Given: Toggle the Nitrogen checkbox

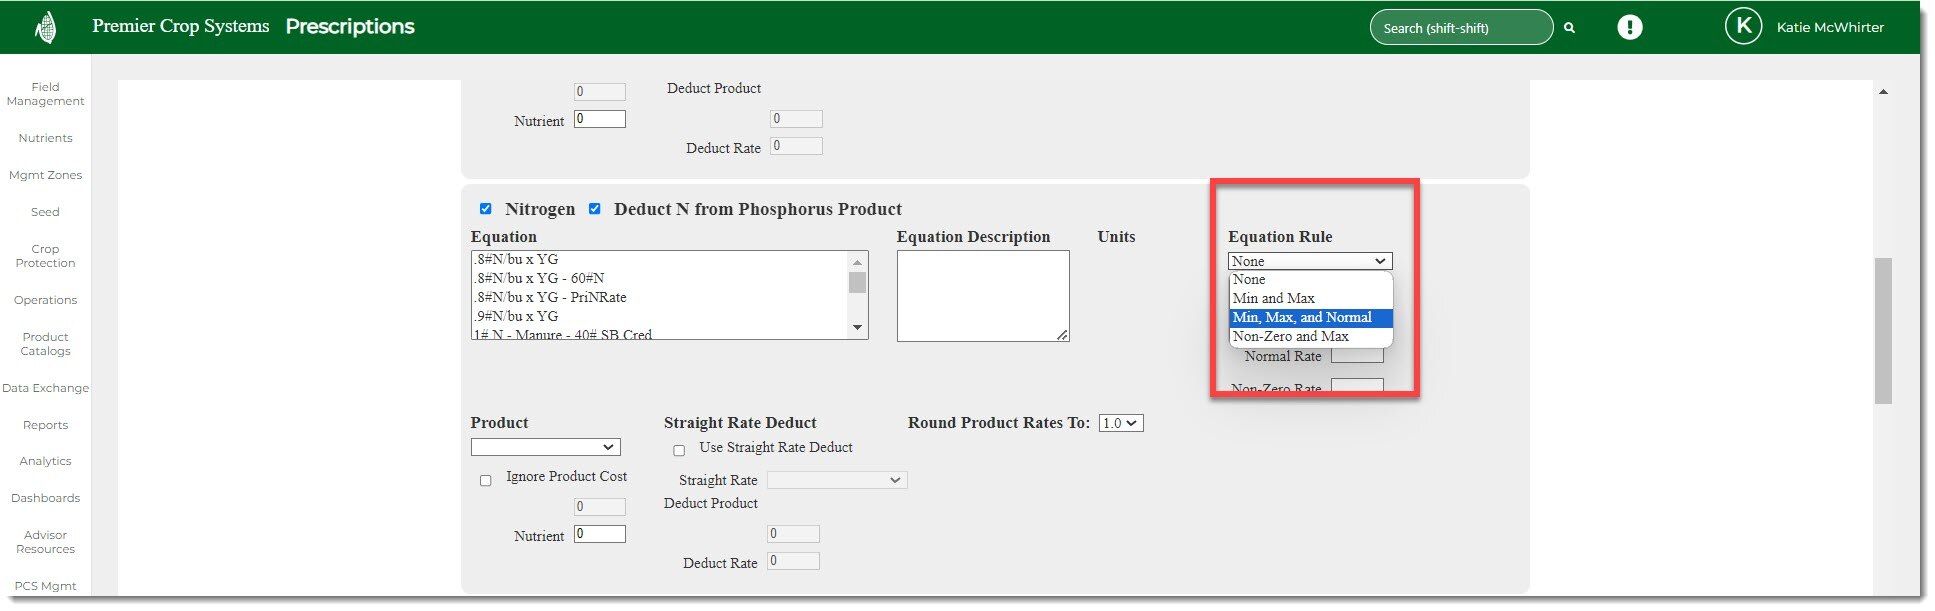Looking at the screenshot, I should [486, 209].
